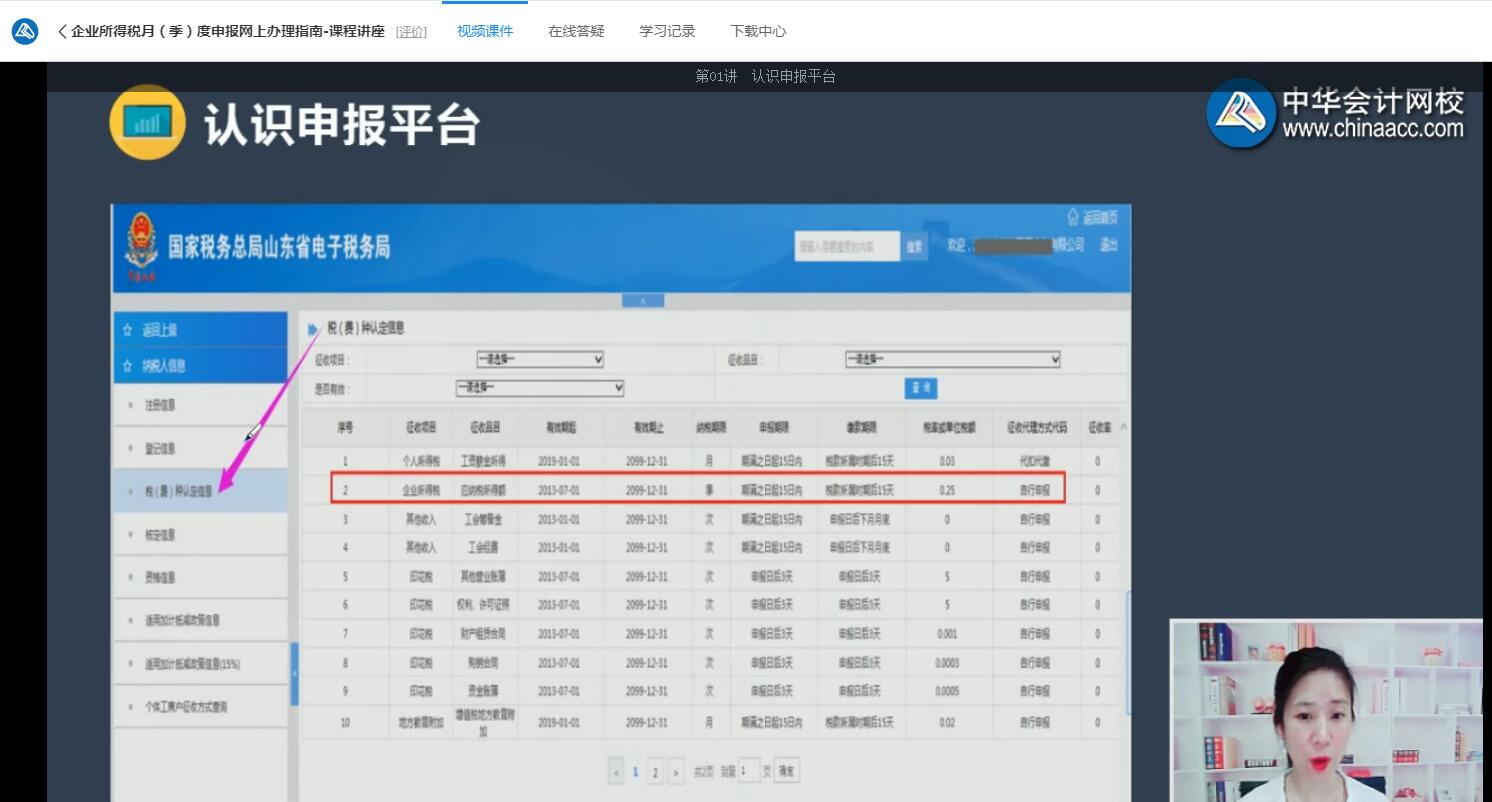This screenshot has height=802, width=1492.
Task: Open the 是否有效 dropdown
Action: click(x=540, y=388)
